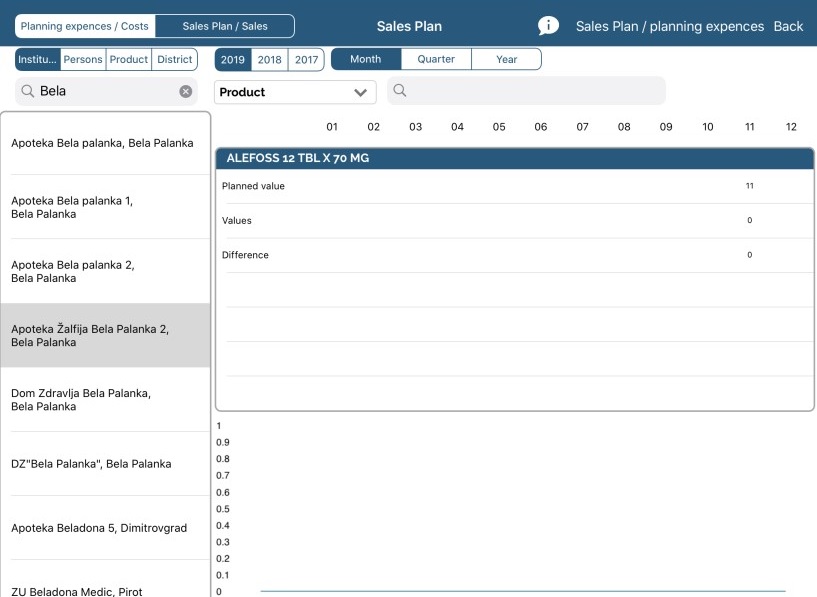Select Sales Plan / Sales segment

pos(225,26)
